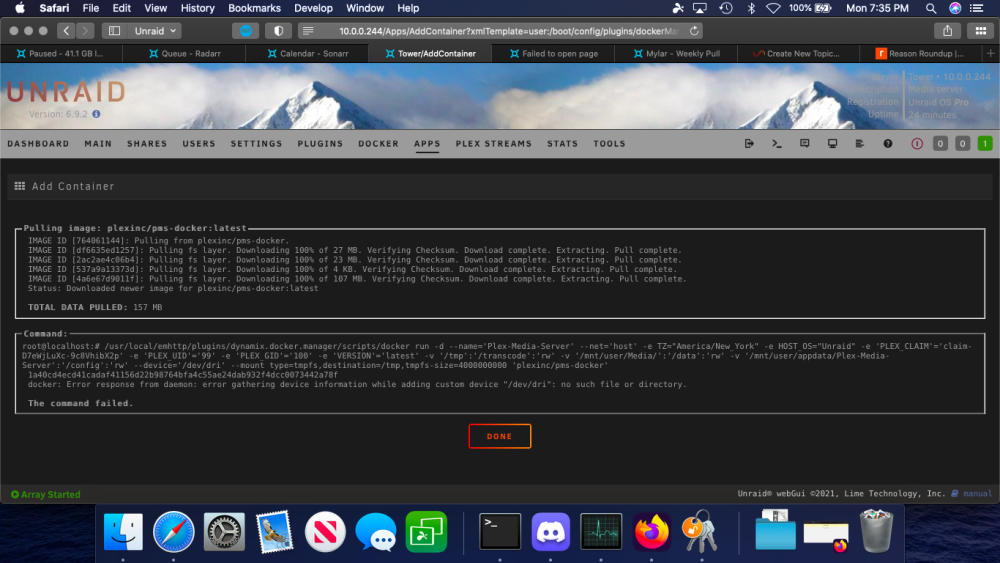The image size is (1000, 563).
Task: Click the privacy shield icon in Safari
Action: coord(279,31)
